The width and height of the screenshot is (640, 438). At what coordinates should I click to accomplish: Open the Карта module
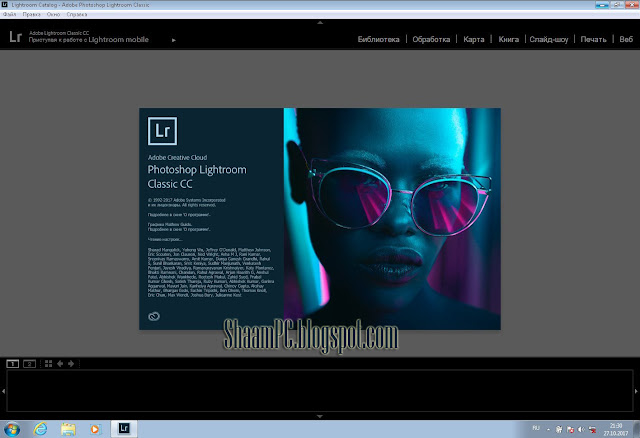pos(473,39)
